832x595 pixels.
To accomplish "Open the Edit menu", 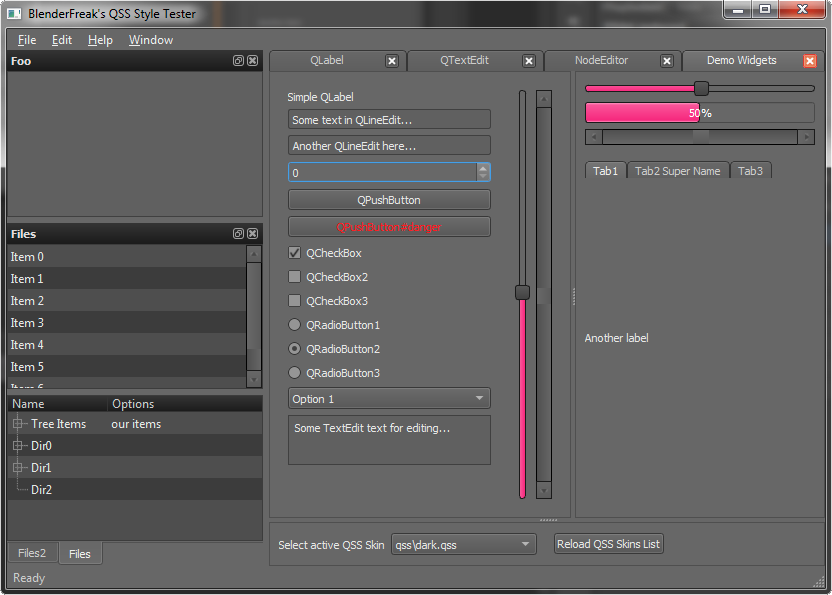I will pyautogui.click(x=62, y=40).
